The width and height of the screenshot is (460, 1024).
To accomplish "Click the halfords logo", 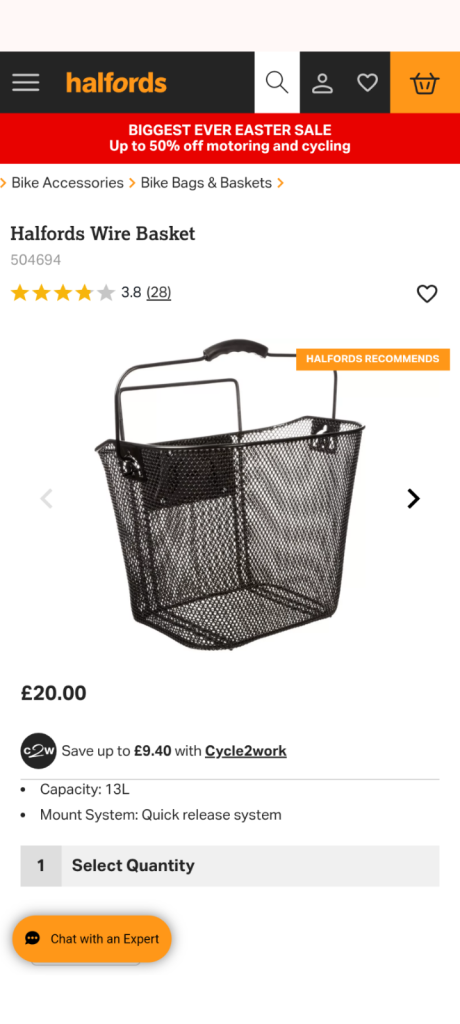I will pos(116,83).
